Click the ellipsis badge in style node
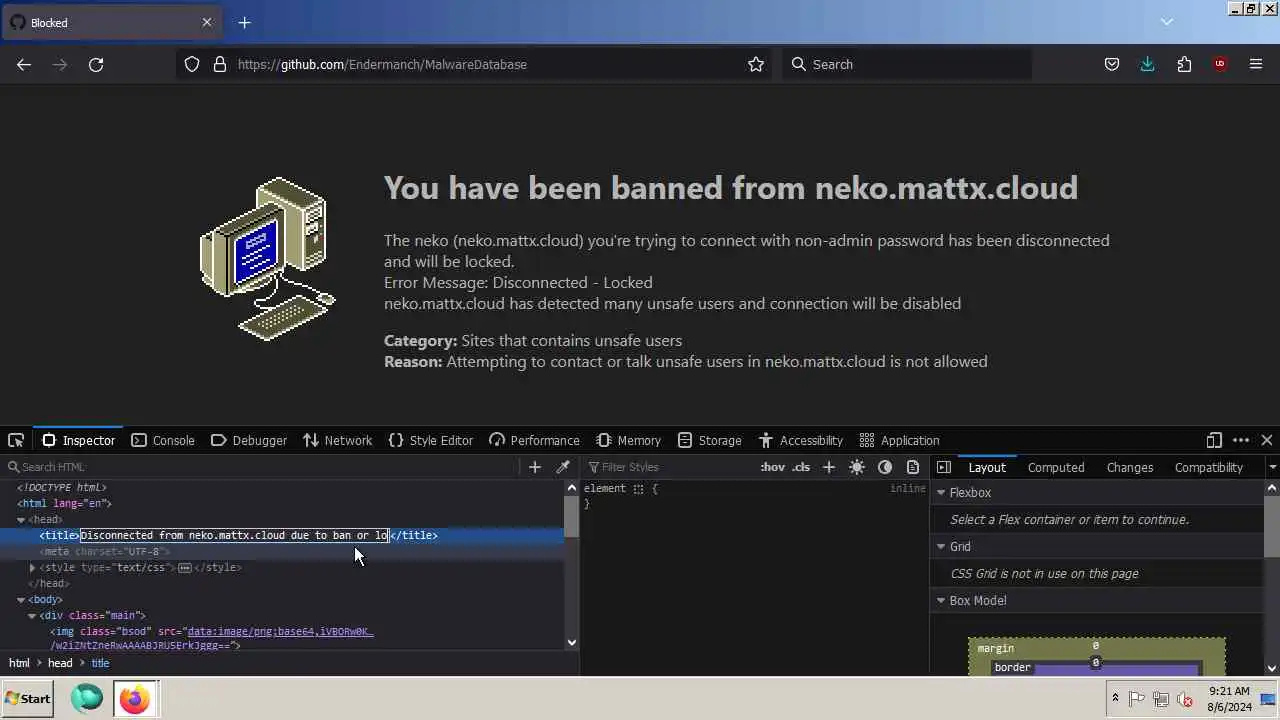 click(x=184, y=568)
